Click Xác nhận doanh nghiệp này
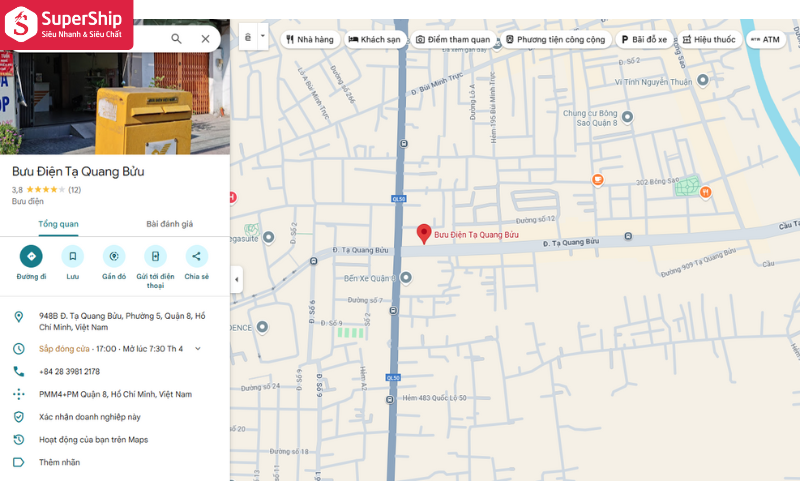The height and width of the screenshot is (500, 800). coord(90,417)
